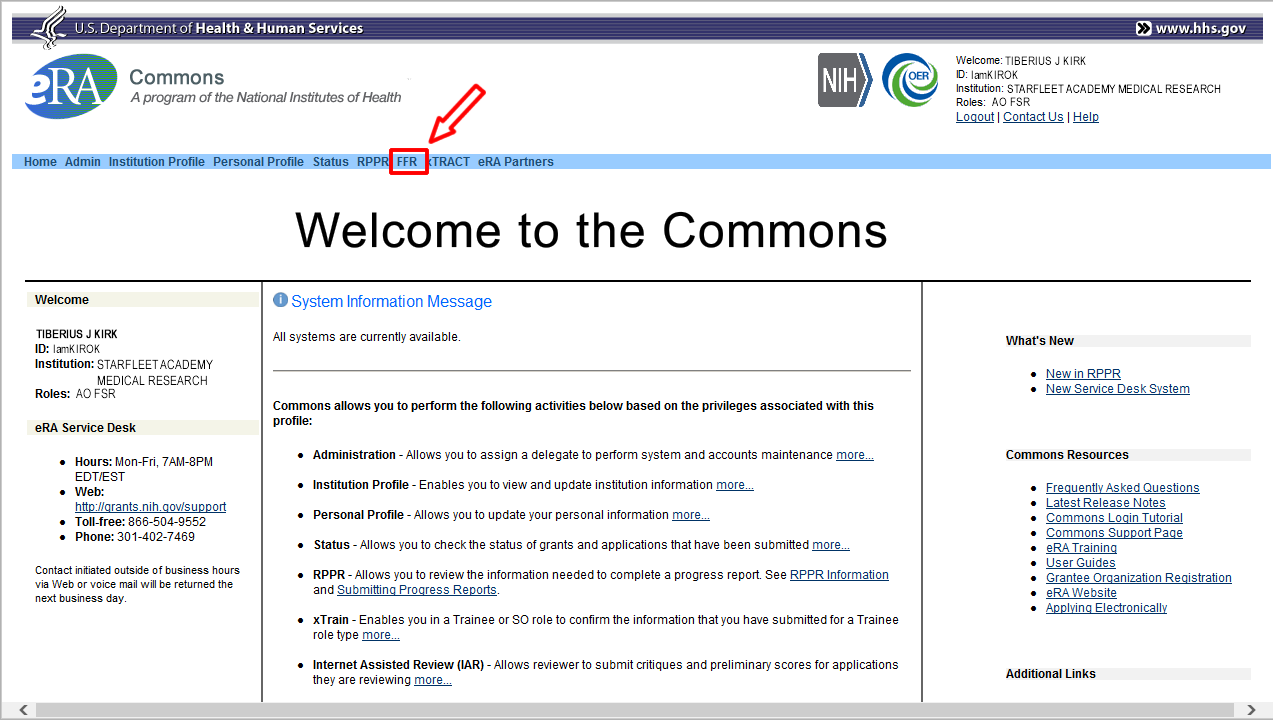Click the U.S. Department of Health & Human Services title
This screenshot has width=1273, height=720.
[218, 28]
